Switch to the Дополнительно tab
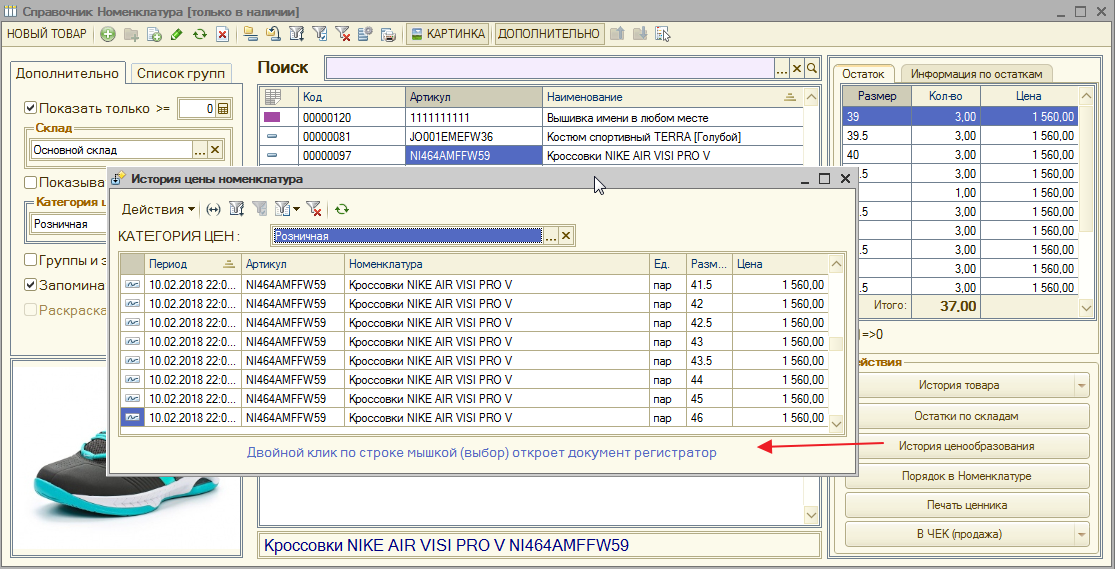Viewport: 1115px width, 569px height. 68,73
